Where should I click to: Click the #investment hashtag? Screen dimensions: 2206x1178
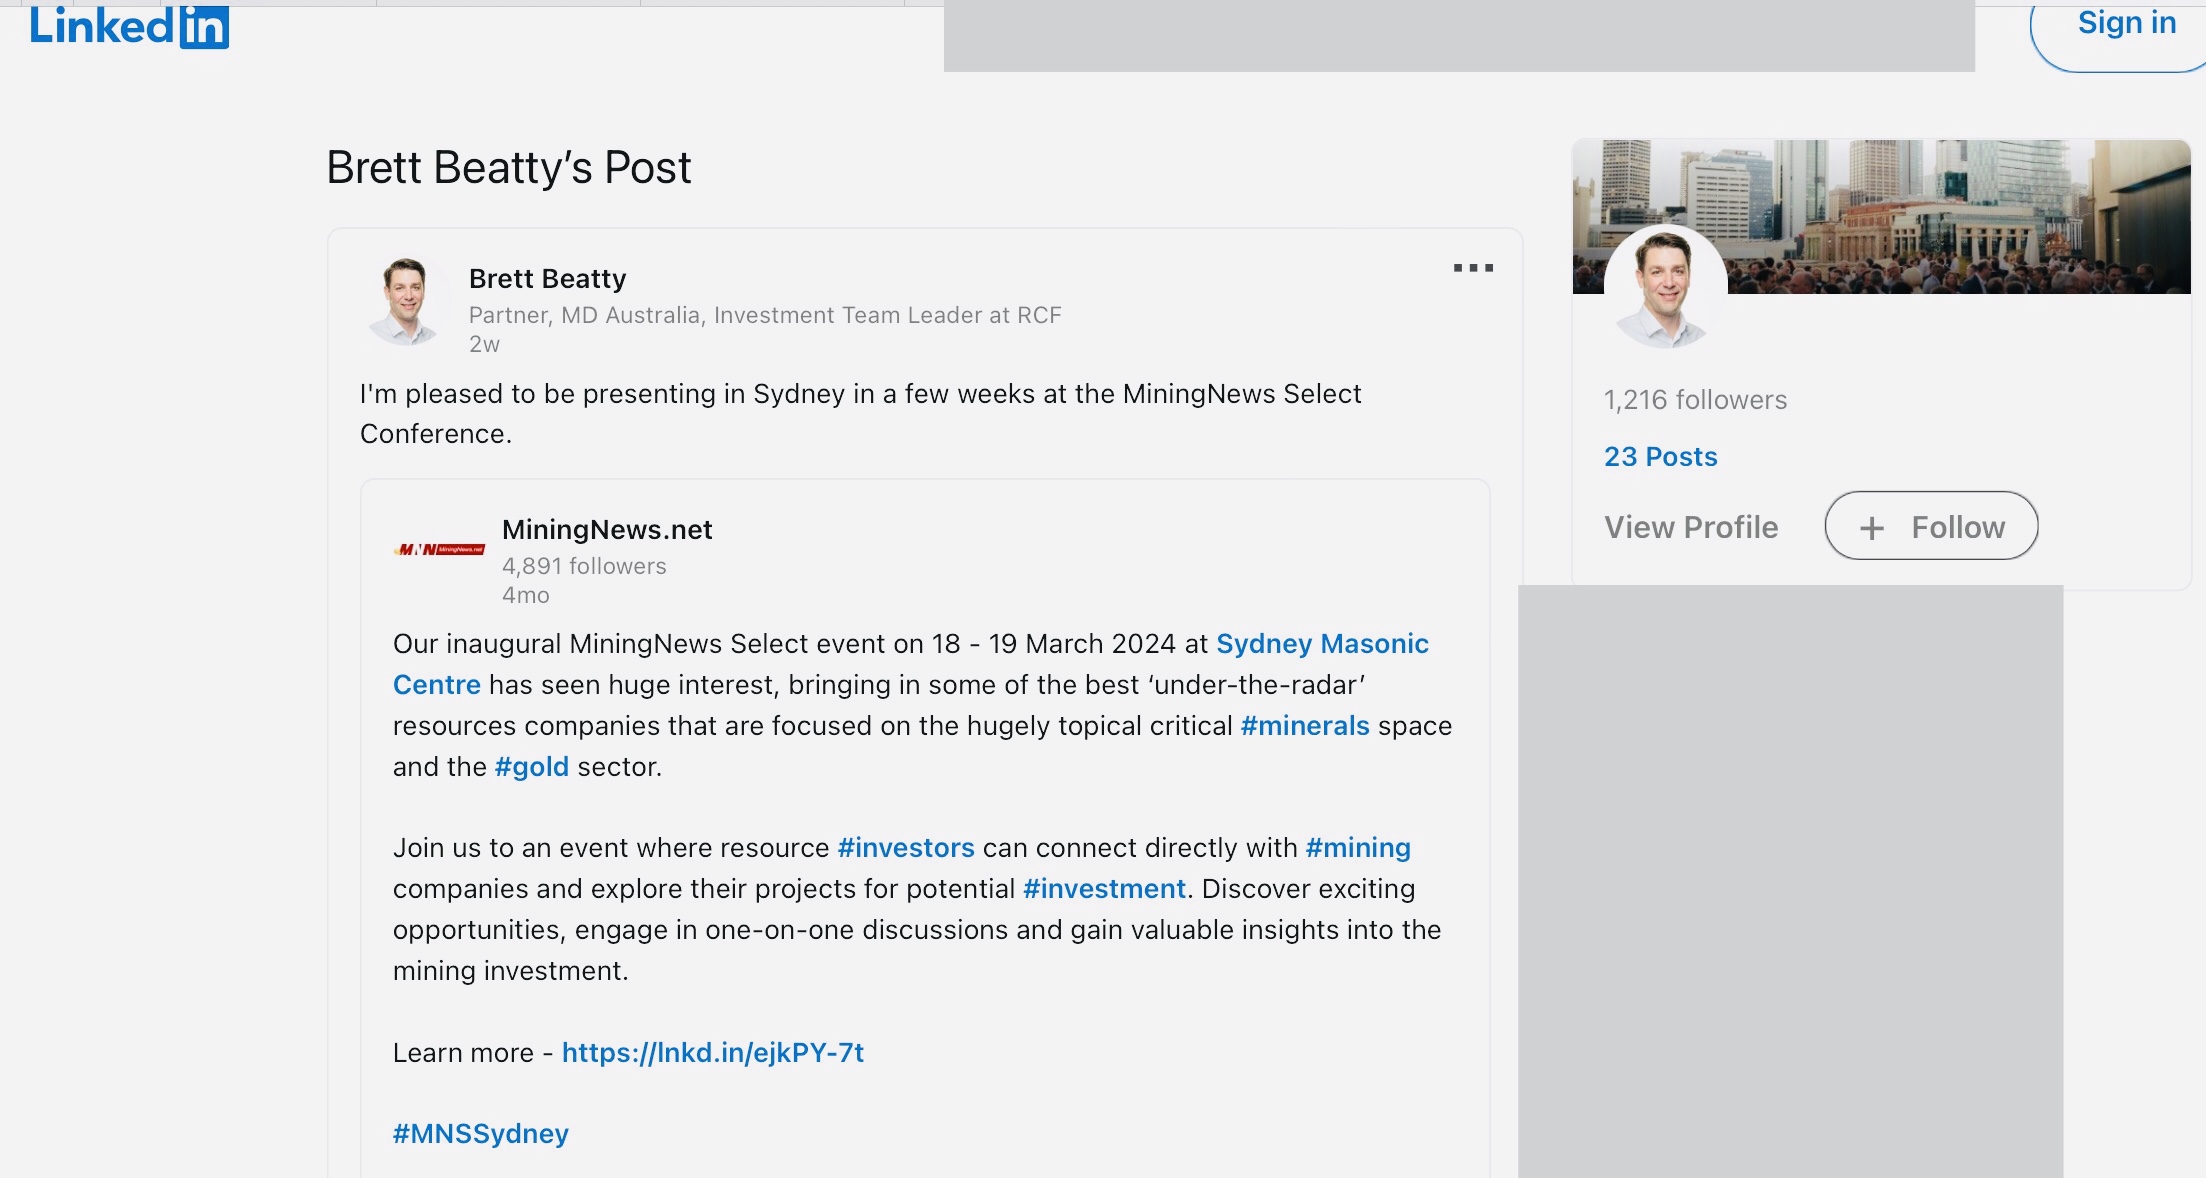(1104, 889)
